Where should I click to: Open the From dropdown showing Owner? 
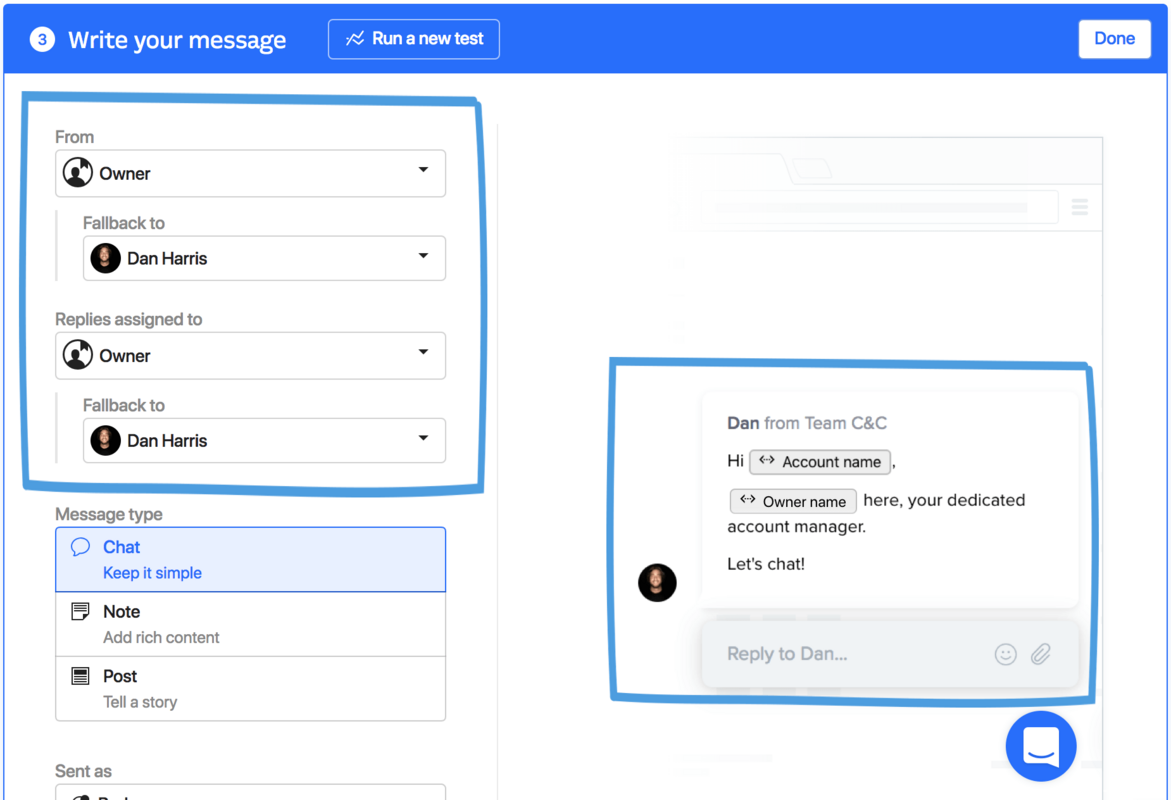[250, 173]
